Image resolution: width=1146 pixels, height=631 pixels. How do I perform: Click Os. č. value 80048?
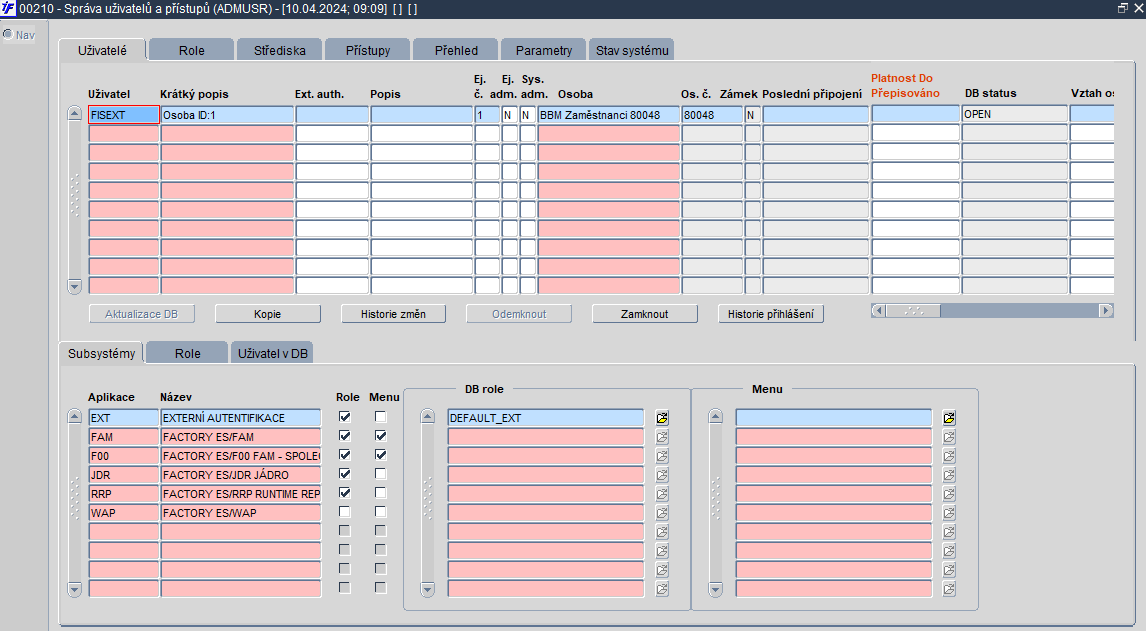coord(712,115)
